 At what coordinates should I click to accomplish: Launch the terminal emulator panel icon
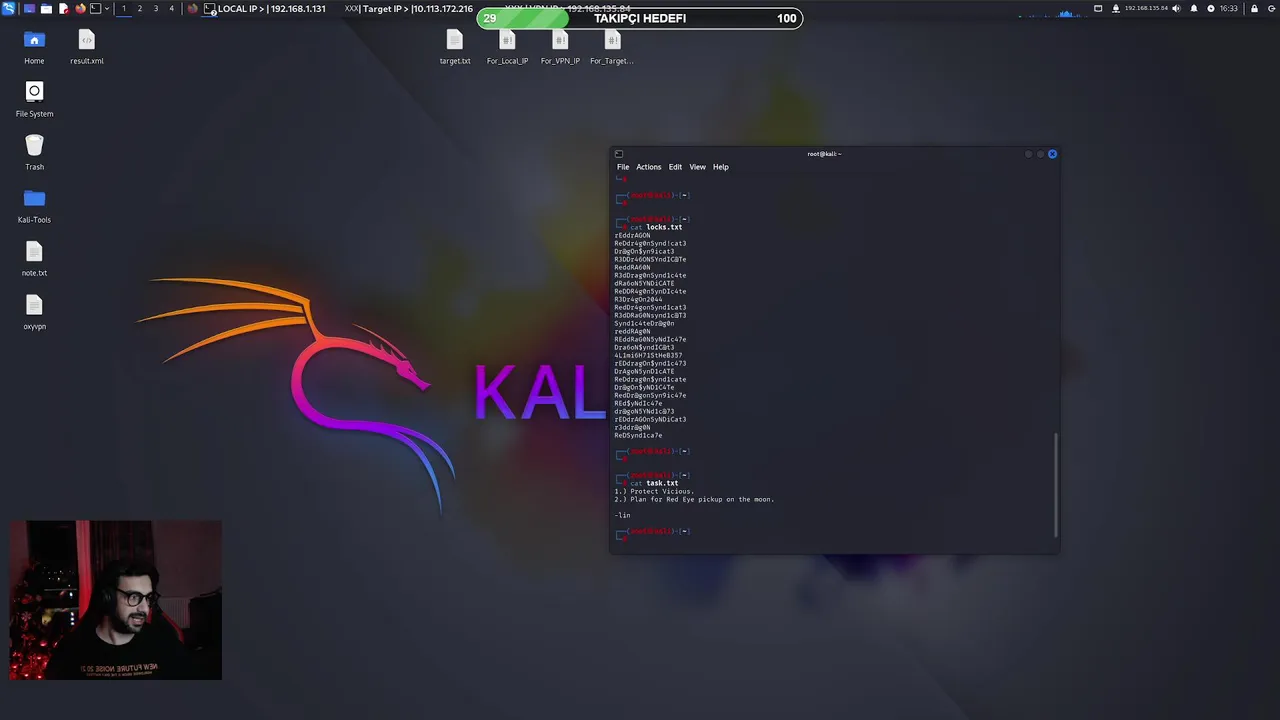click(x=96, y=8)
